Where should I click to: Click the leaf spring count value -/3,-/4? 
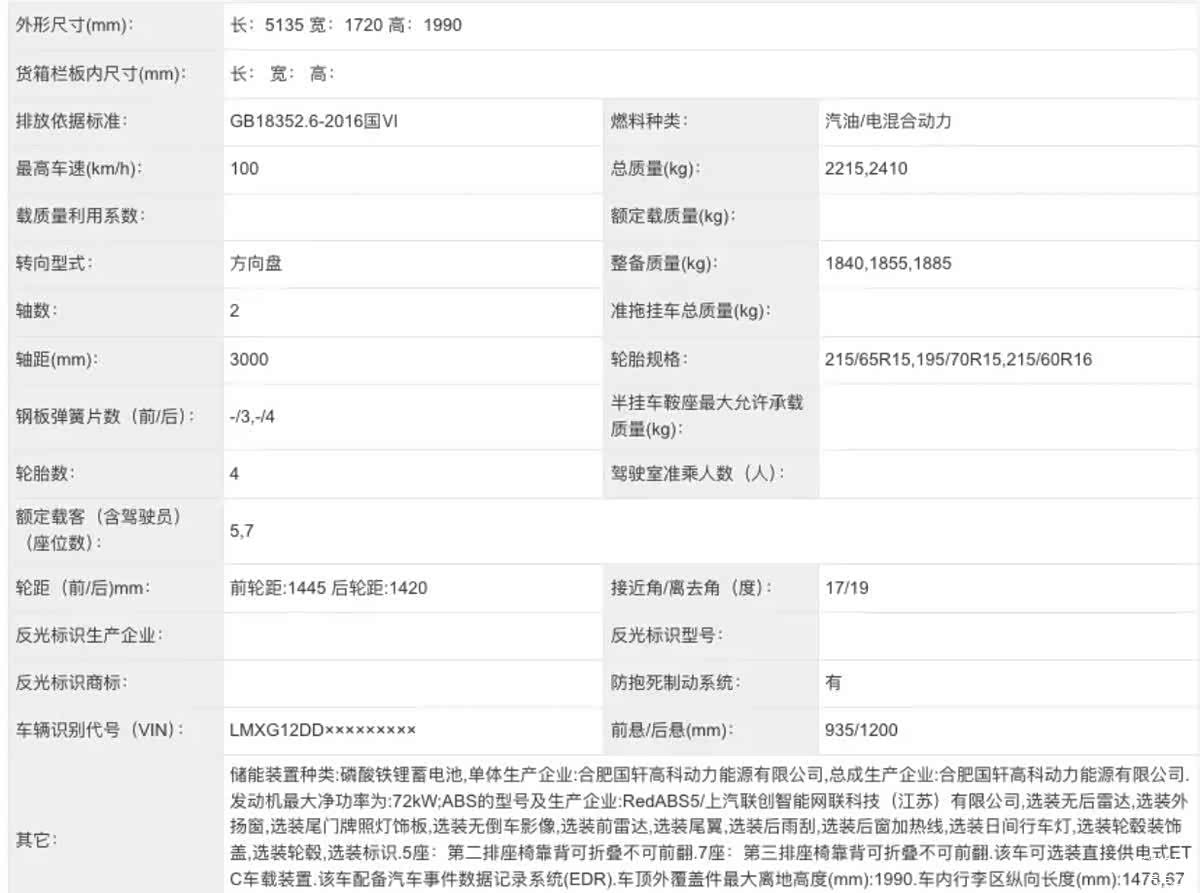(252, 416)
